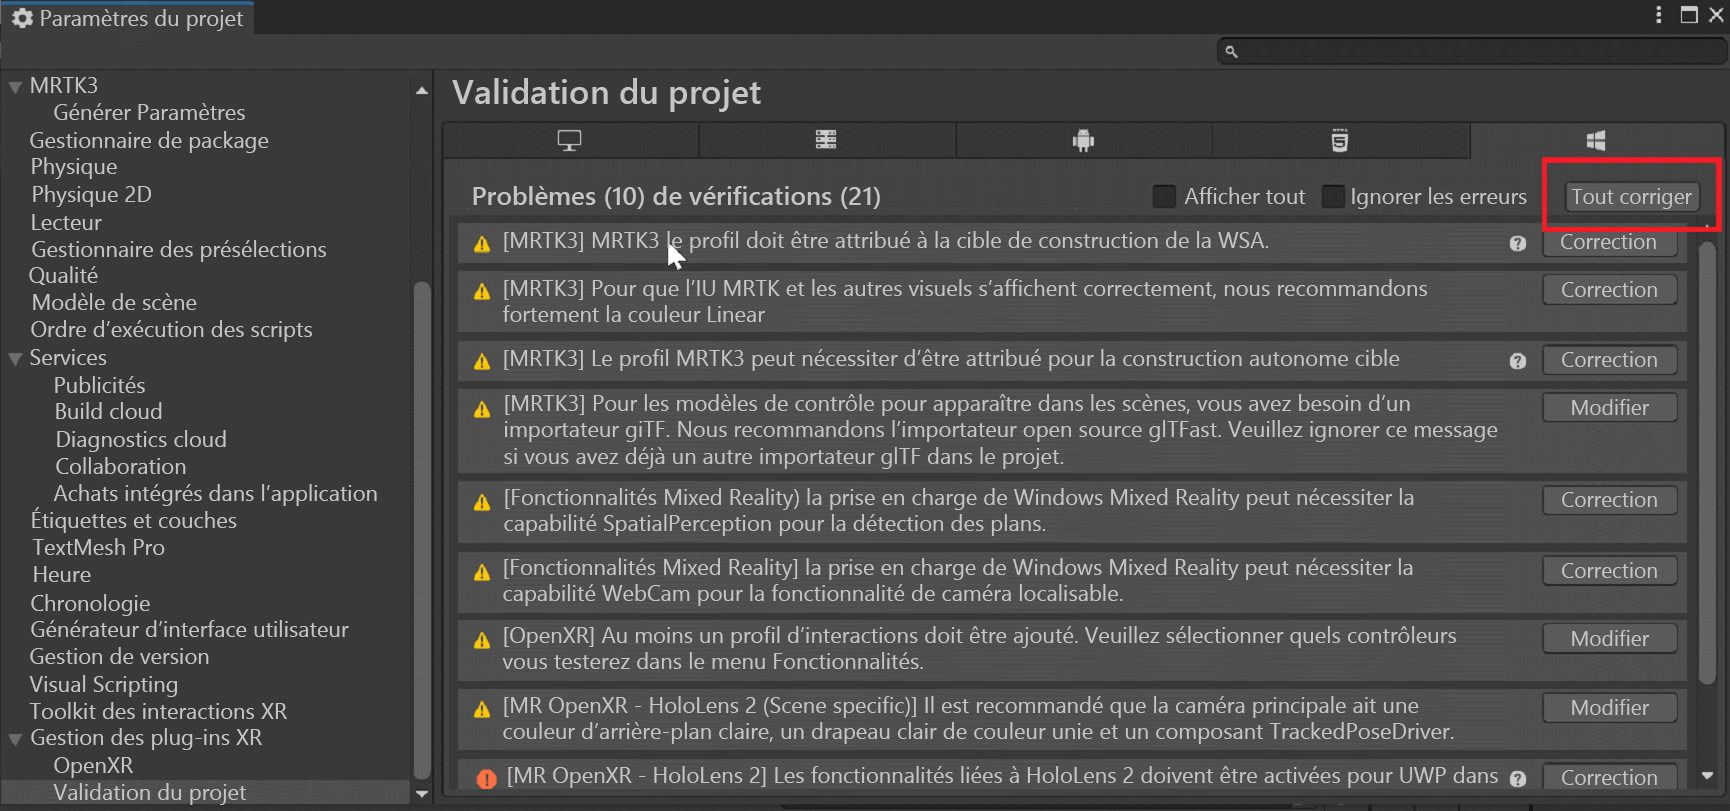Open Visual Scripting settings
Screen dimensions: 1730x811
104,684
